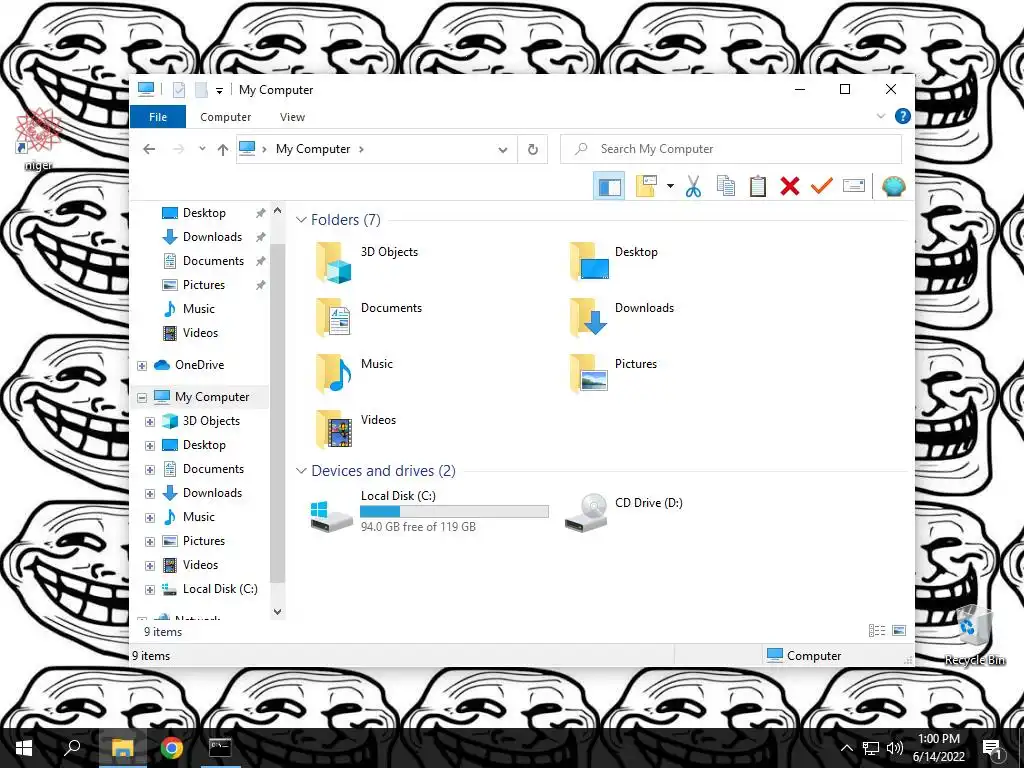Expand Pictures under My Computer tree
This screenshot has width=1024, height=768.
coord(150,542)
